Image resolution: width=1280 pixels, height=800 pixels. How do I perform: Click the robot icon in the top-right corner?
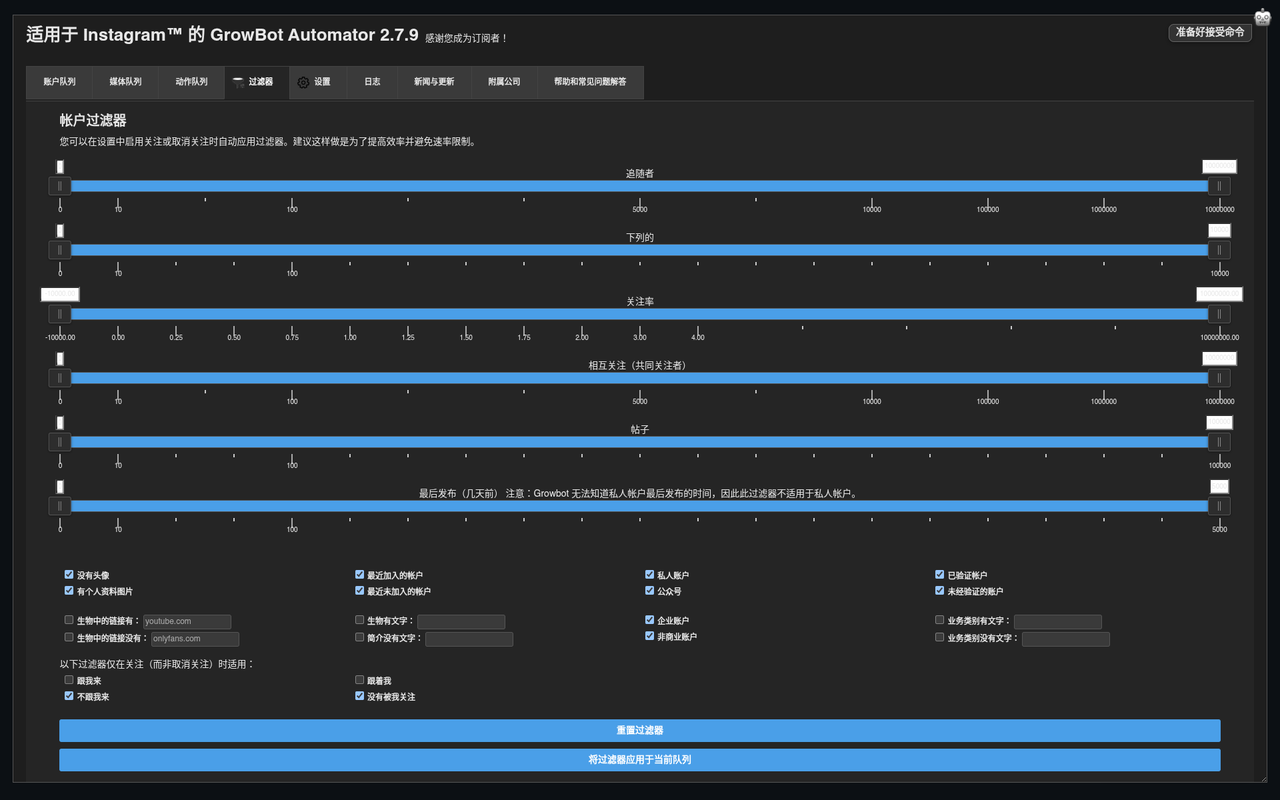[1262, 17]
